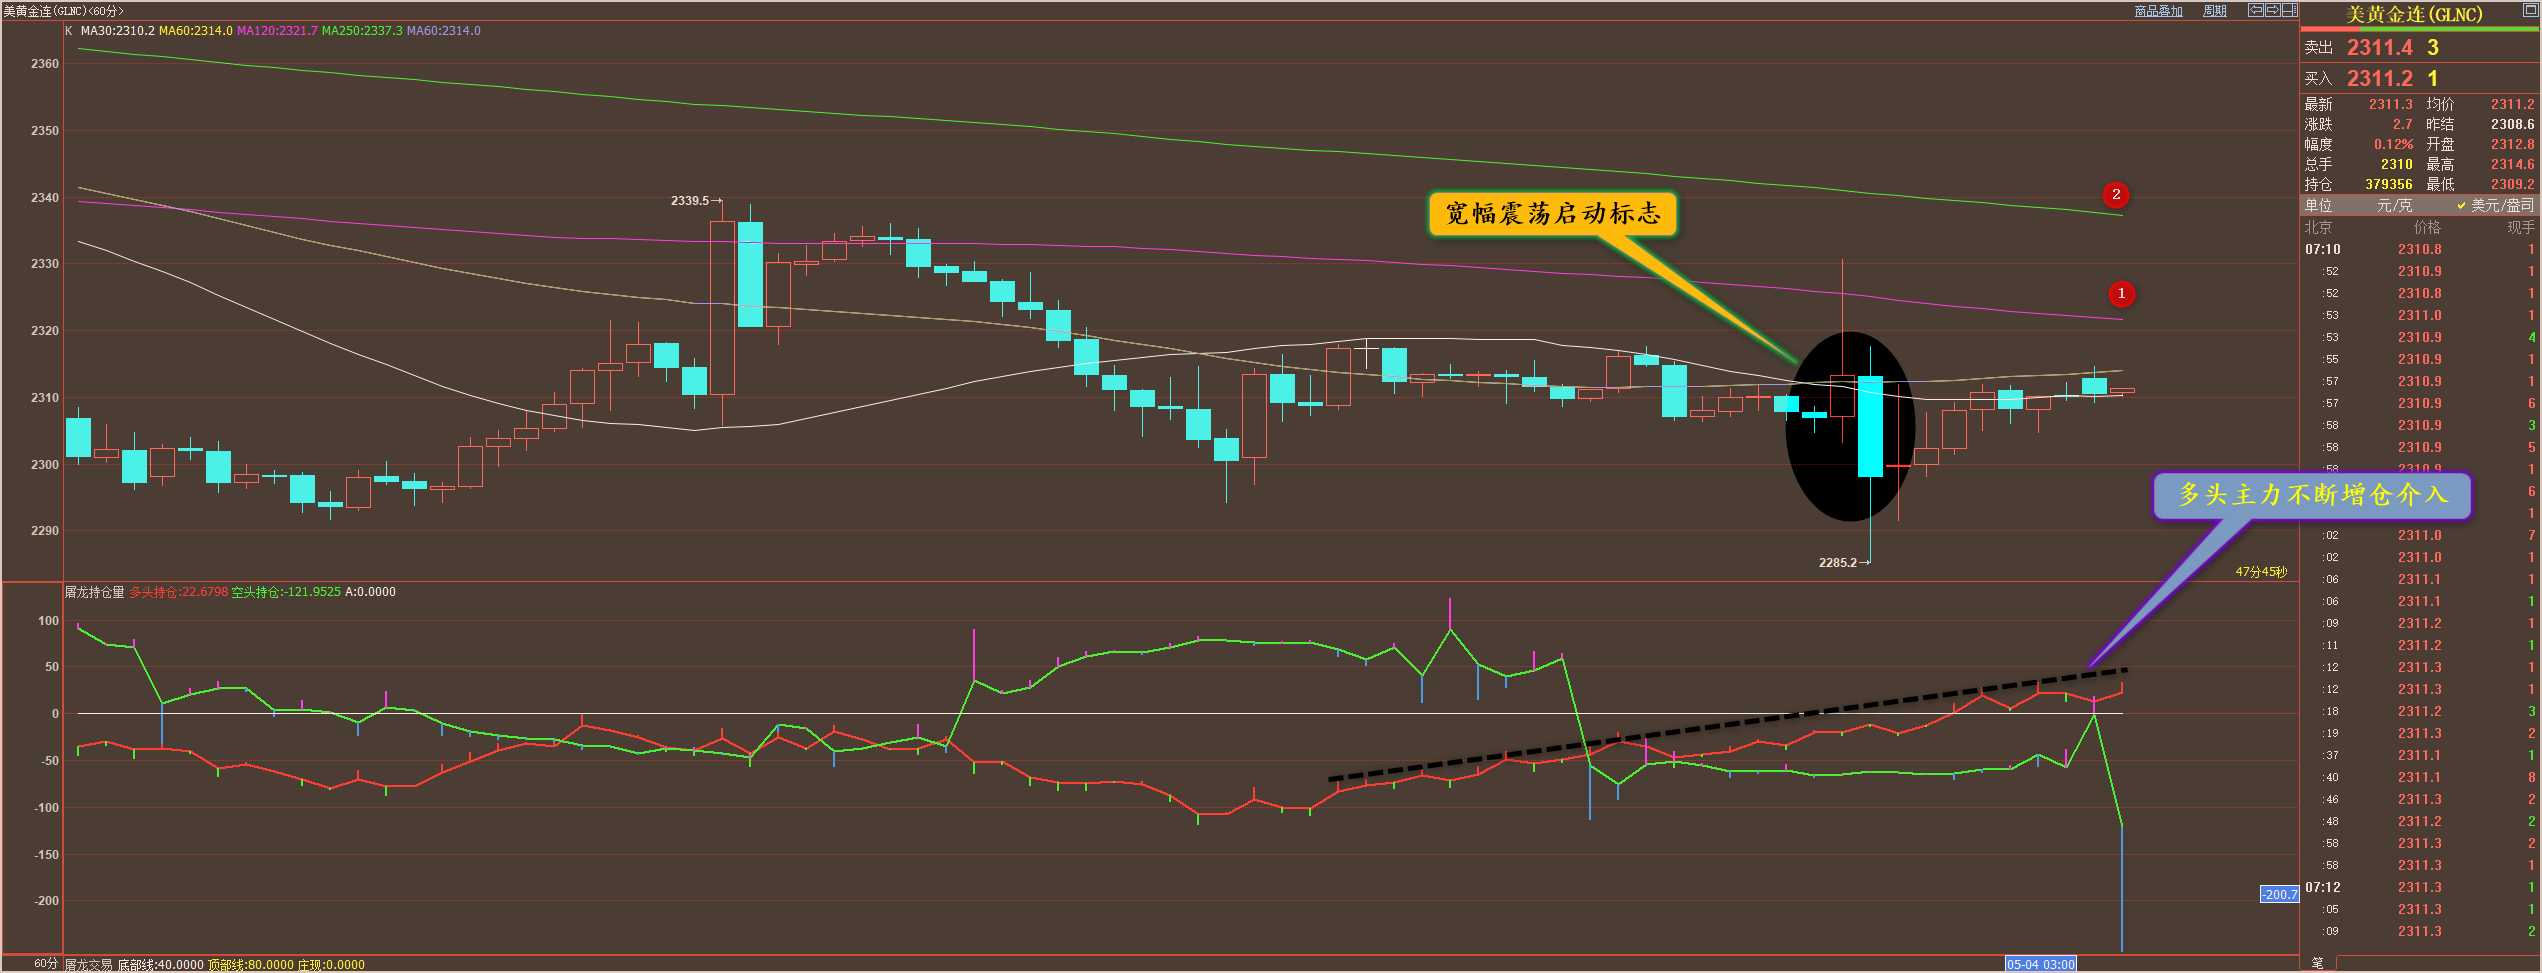Click the 屠龙持仓里 sub-chart indicator name
This screenshot has height=973, width=2542.
95,592
